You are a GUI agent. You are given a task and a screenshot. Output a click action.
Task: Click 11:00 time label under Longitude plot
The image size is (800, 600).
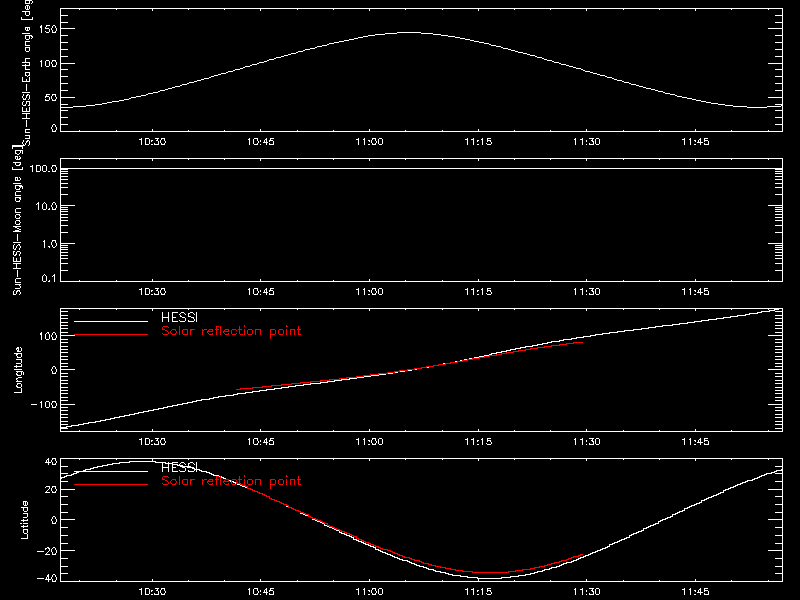369,441
